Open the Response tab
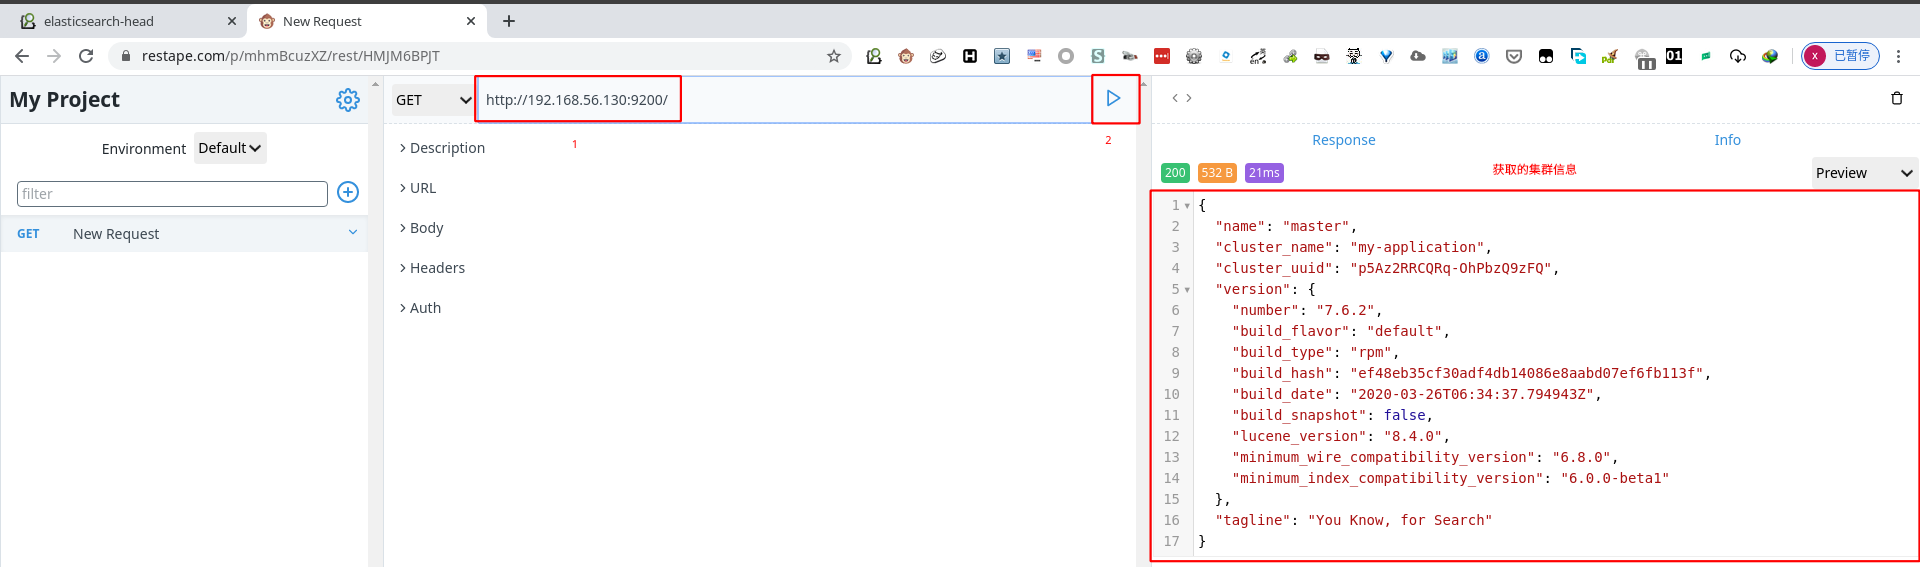The image size is (1920, 567). click(1344, 140)
